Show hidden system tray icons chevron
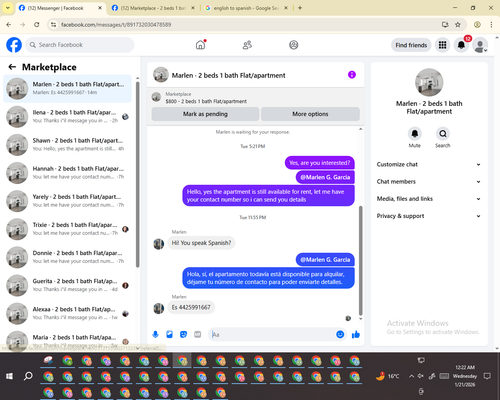Viewport: 500px width, 400px height. point(411,376)
